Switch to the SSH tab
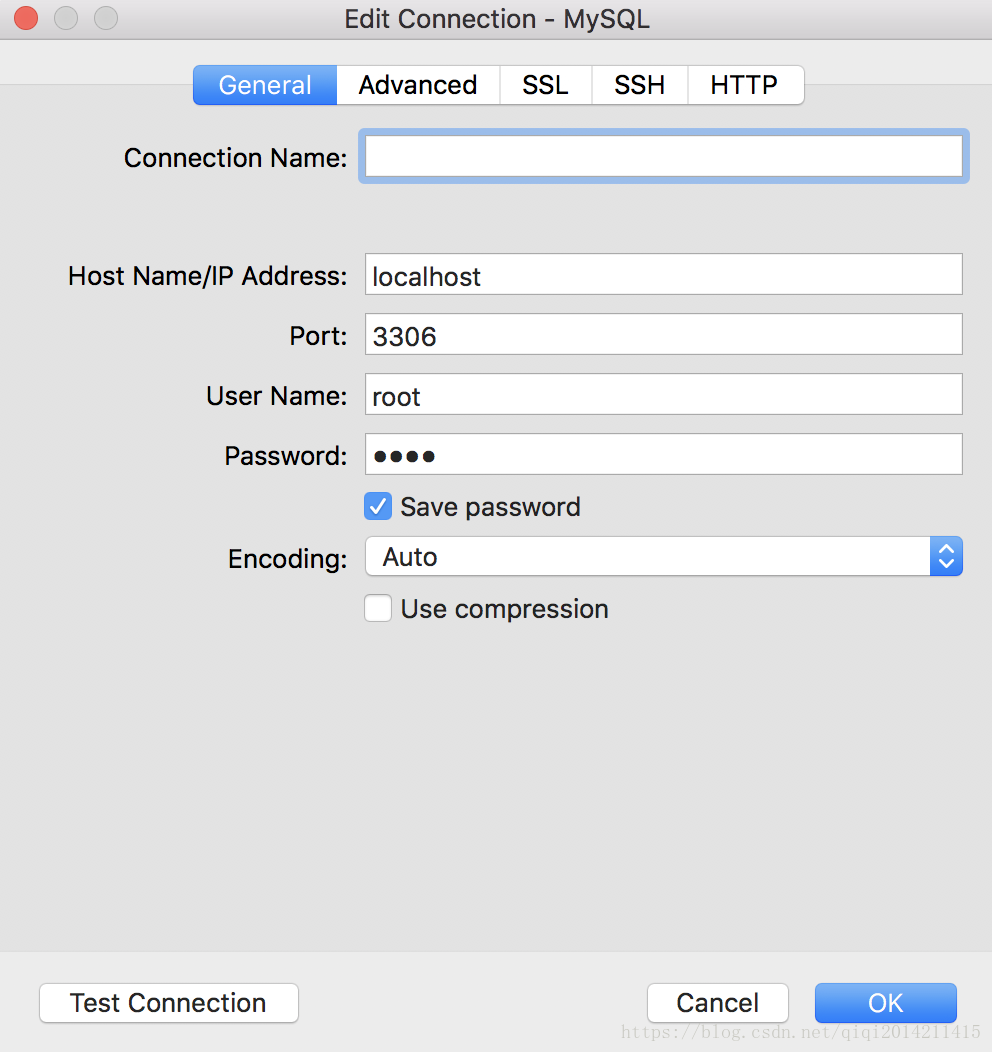Viewport: 992px width, 1052px height. click(x=639, y=85)
